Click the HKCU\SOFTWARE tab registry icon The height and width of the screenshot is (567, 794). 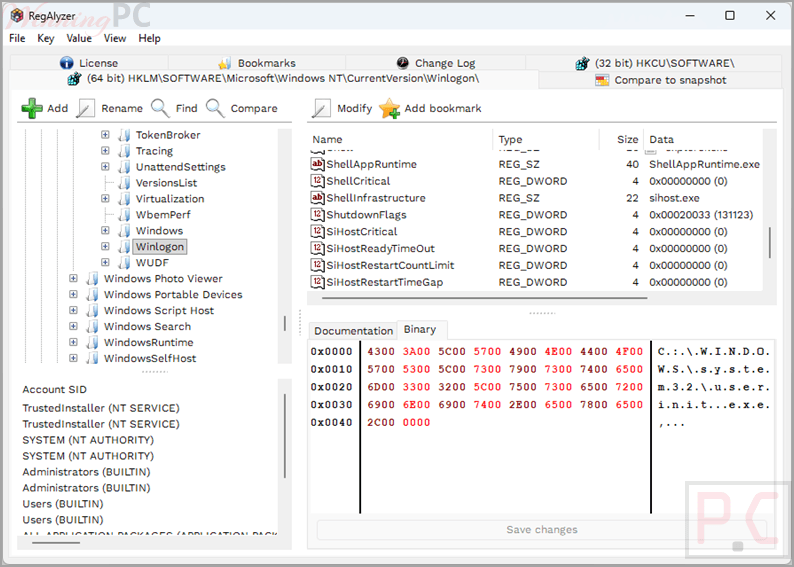coord(582,63)
